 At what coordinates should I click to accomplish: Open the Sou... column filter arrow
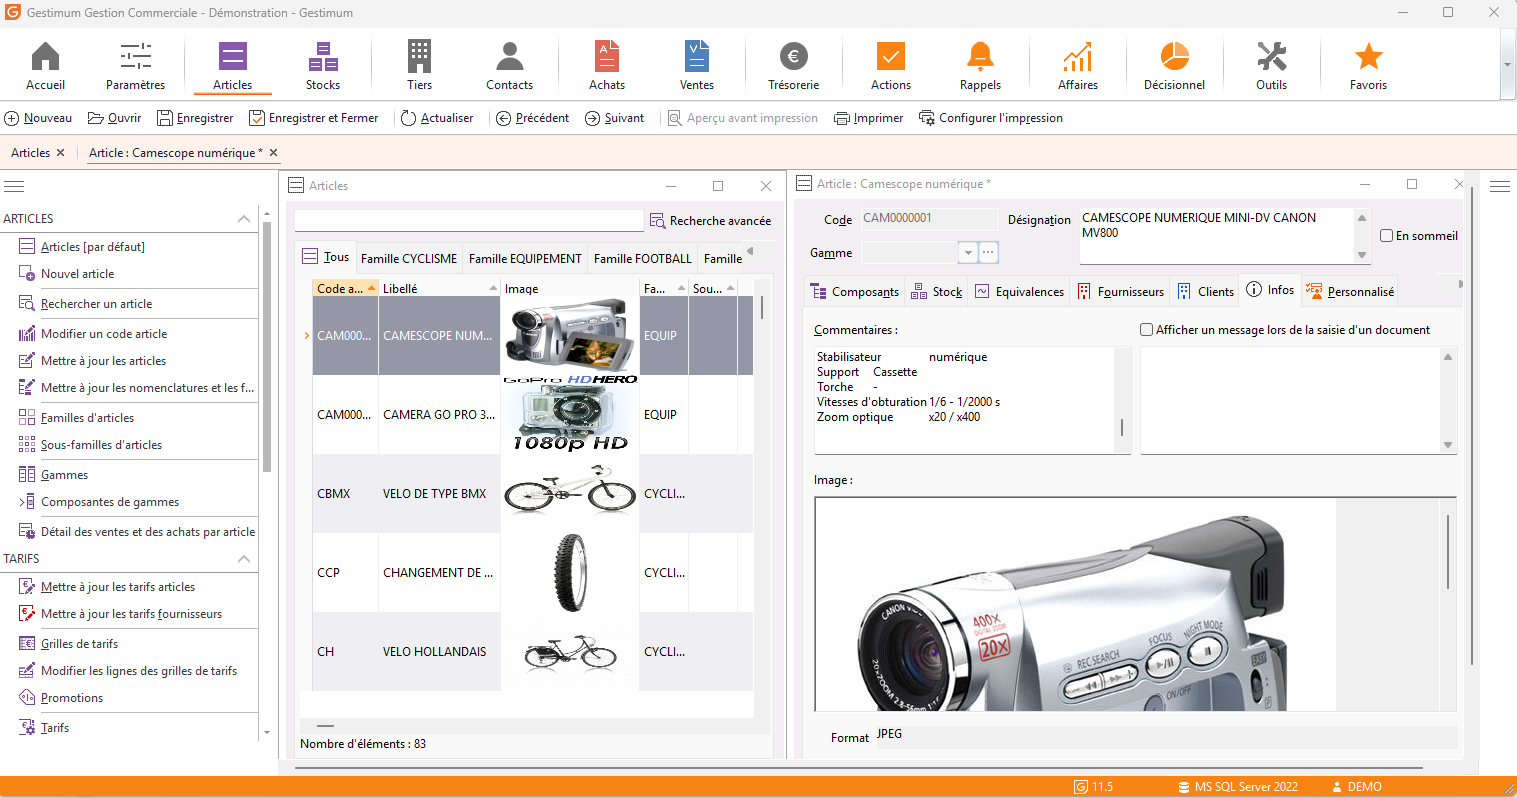731,288
